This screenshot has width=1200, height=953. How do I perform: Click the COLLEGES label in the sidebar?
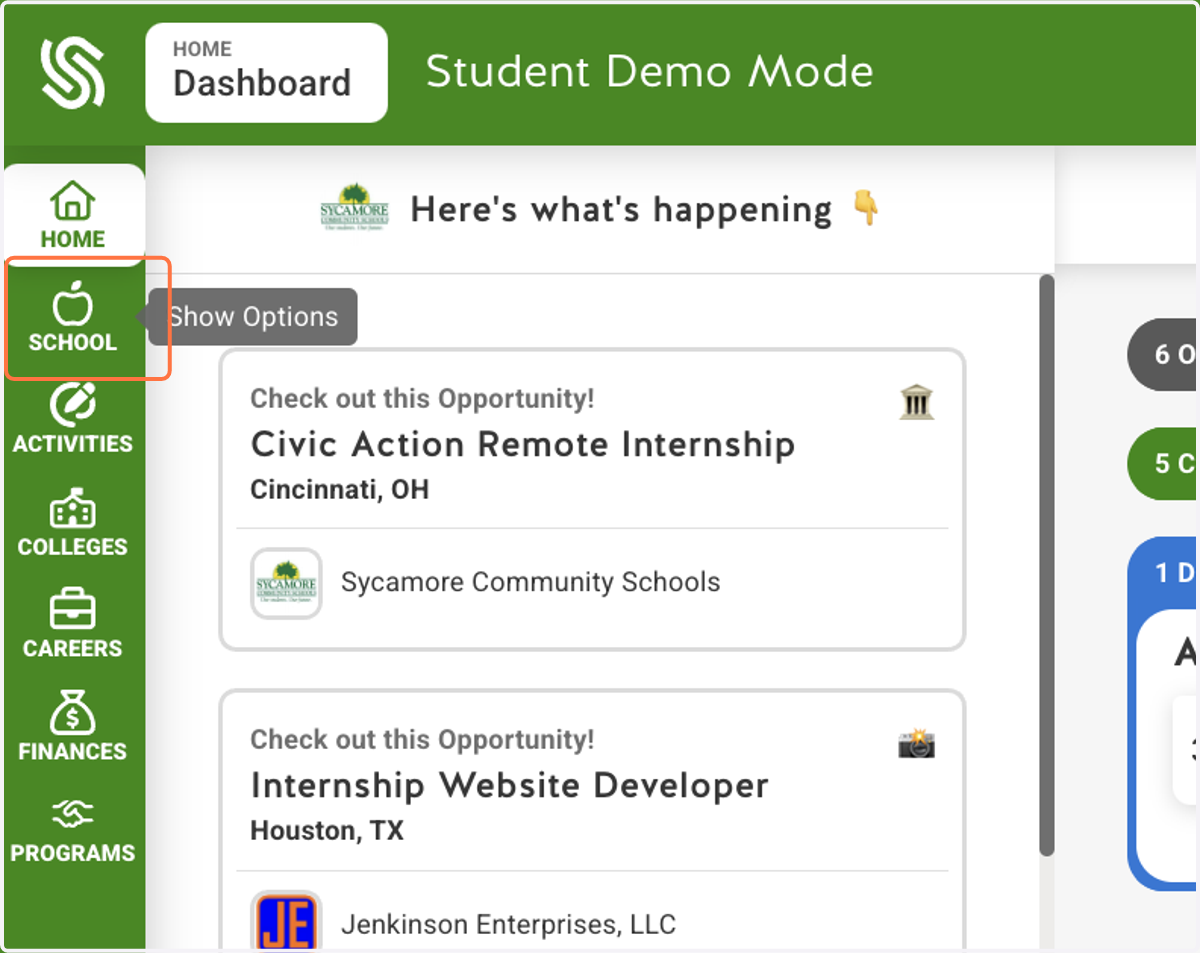pos(73,547)
